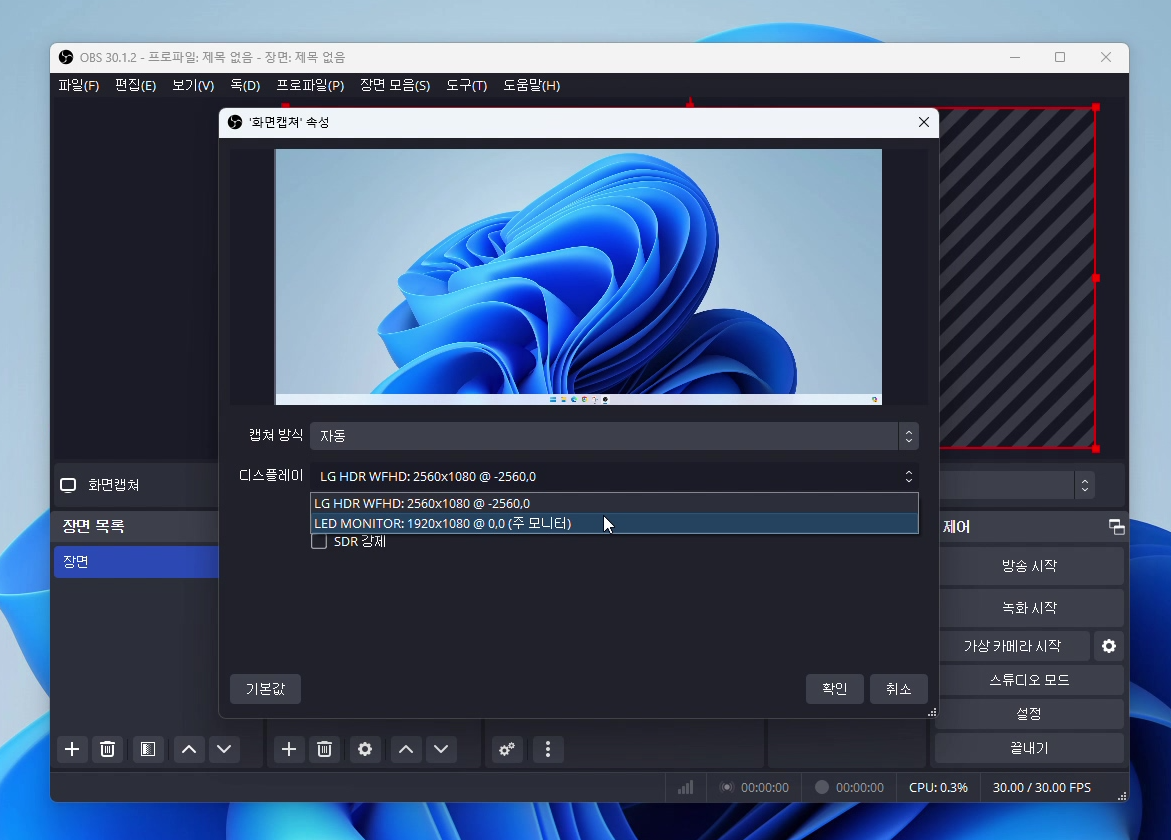Click OBS logo in main window title bar
Screen dimensions: 1171x840
[66, 57]
